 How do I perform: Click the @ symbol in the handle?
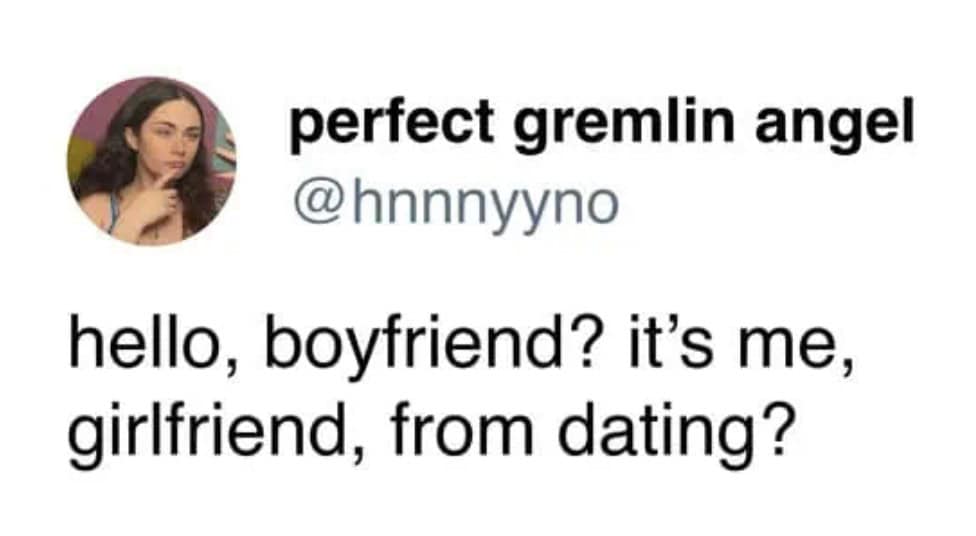[311, 202]
